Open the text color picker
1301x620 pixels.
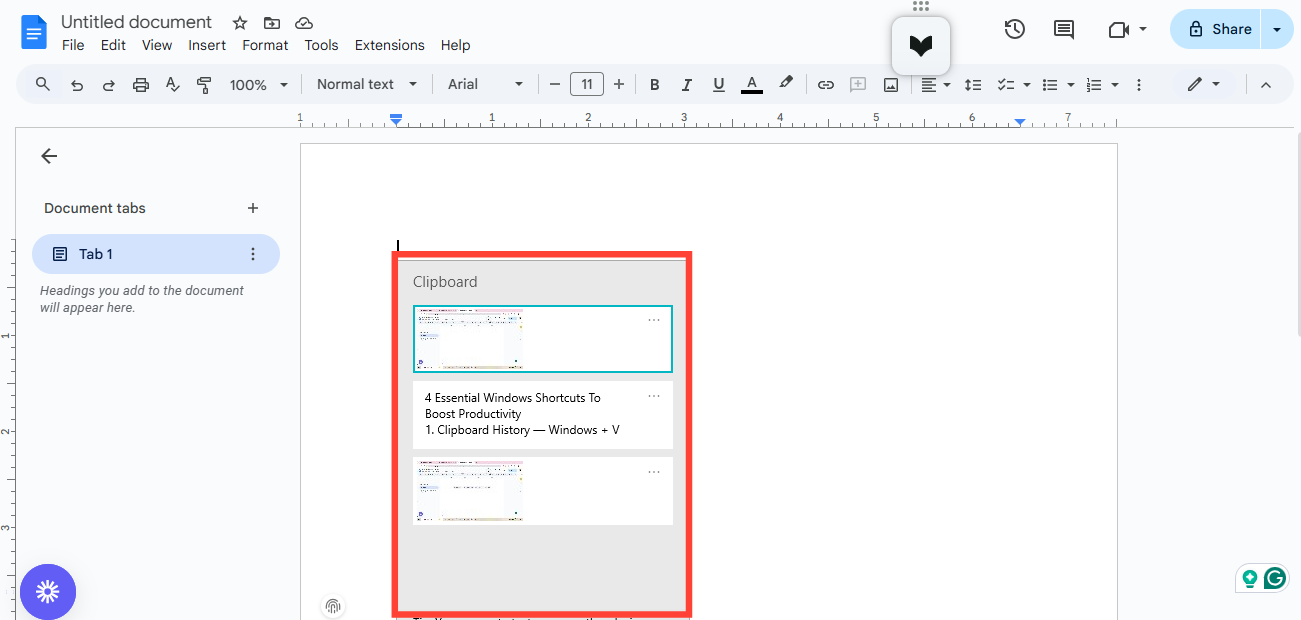752,85
